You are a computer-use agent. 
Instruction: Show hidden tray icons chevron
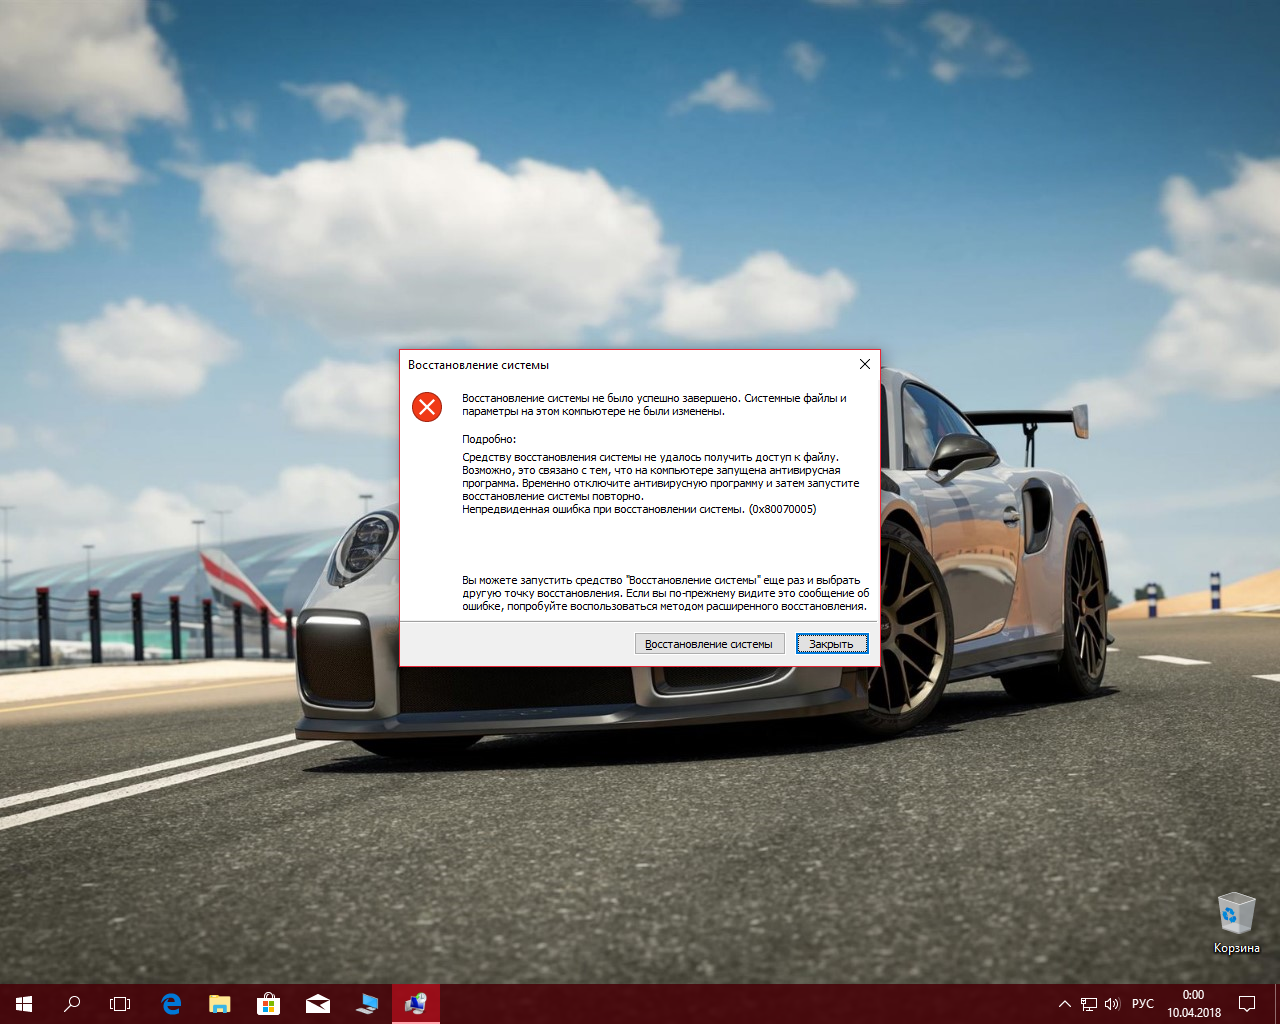point(1064,1004)
